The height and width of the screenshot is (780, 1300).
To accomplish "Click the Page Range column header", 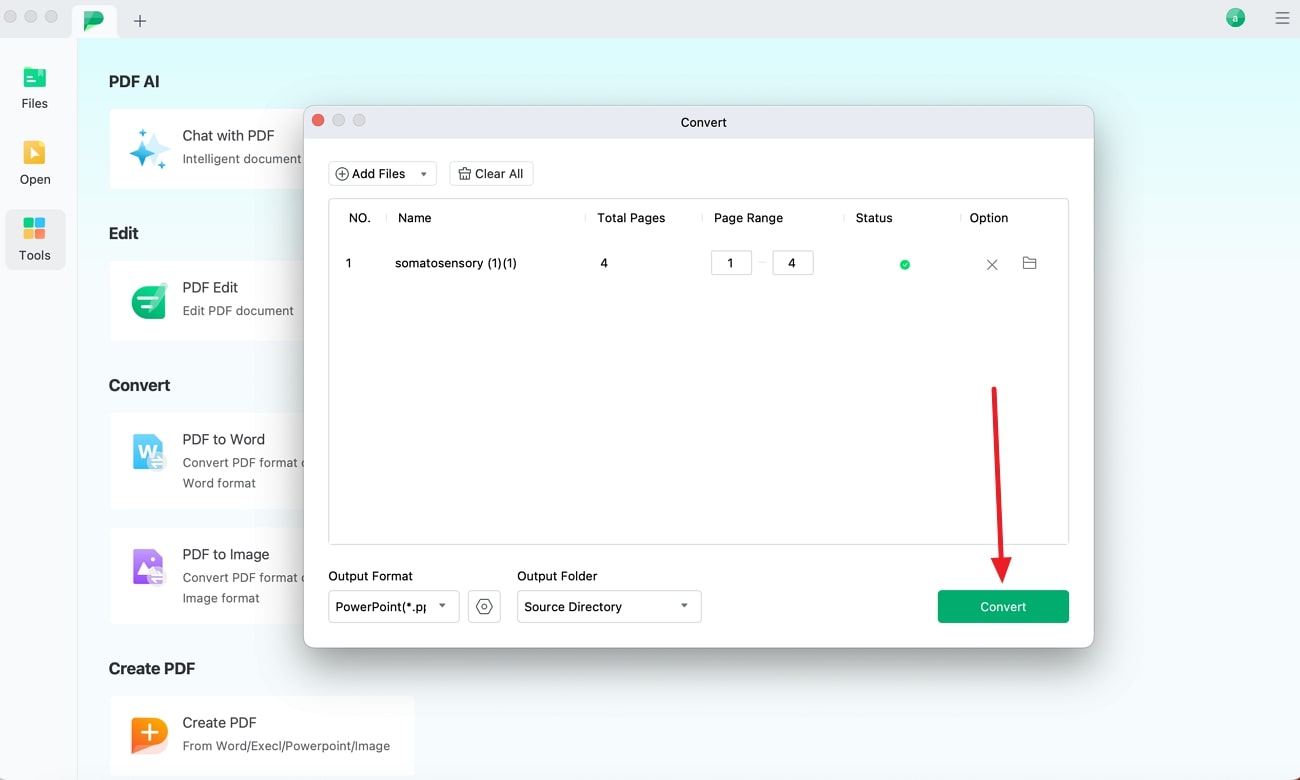I will 748,218.
